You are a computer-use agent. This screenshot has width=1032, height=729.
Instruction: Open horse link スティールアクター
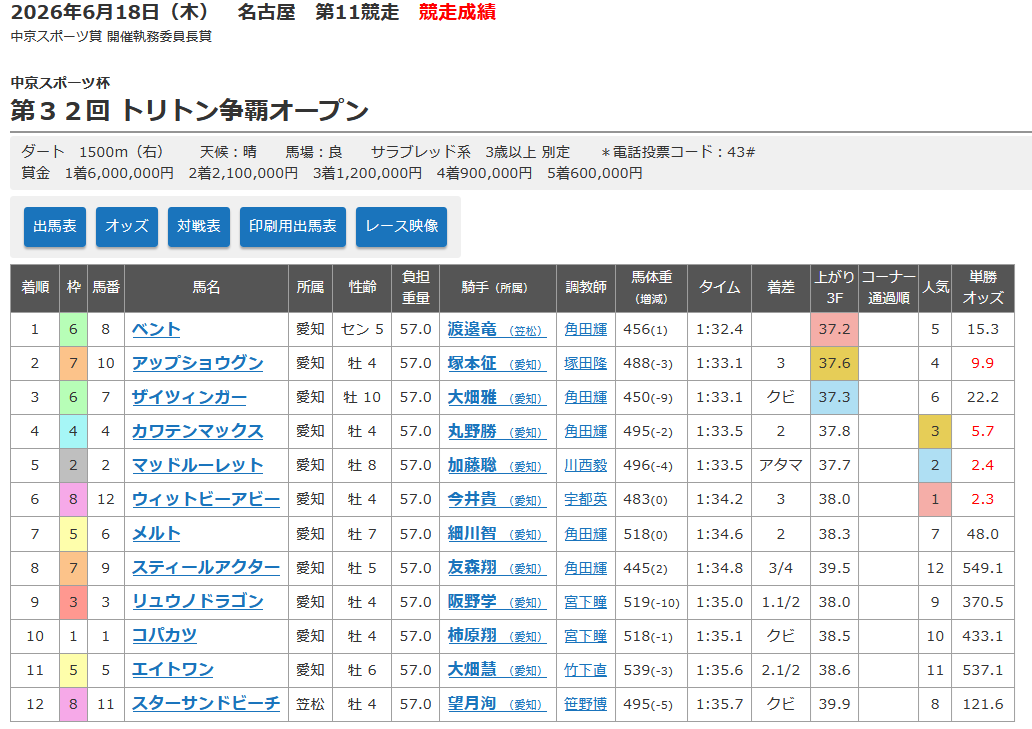[206, 568]
